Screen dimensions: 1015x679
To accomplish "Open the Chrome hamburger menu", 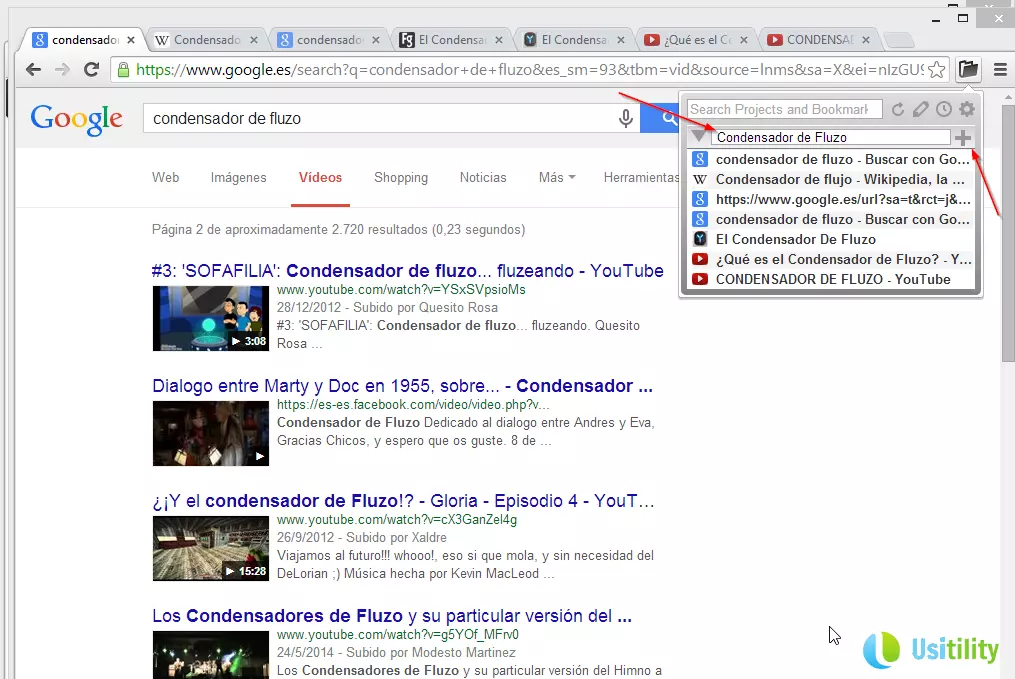I will pyautogui.click(x=1000, y=70).
